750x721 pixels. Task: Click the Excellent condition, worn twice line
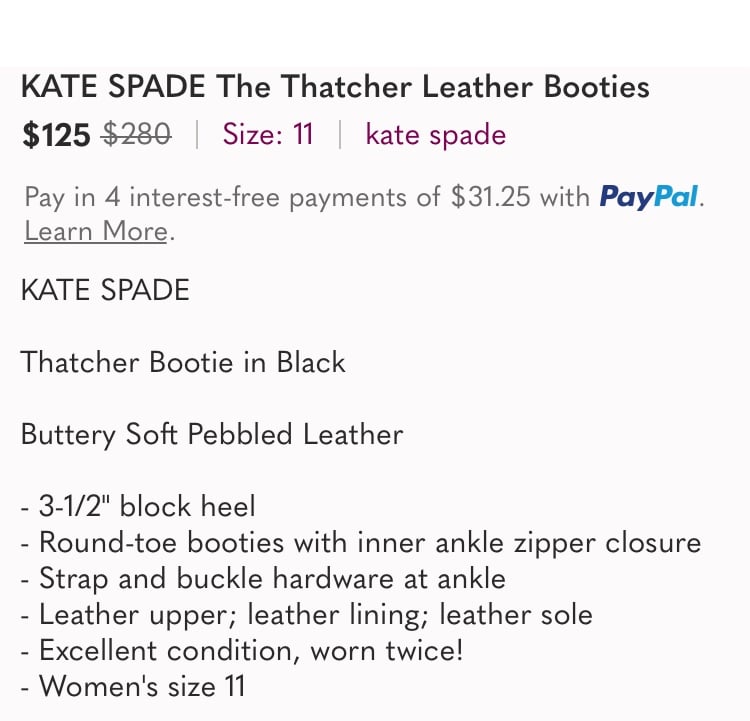(x=242, y=651)
